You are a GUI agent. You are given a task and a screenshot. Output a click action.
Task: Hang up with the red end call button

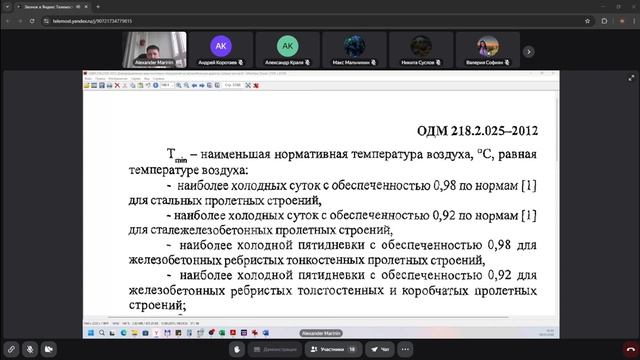pyautogui.click(x=631, y=349)
